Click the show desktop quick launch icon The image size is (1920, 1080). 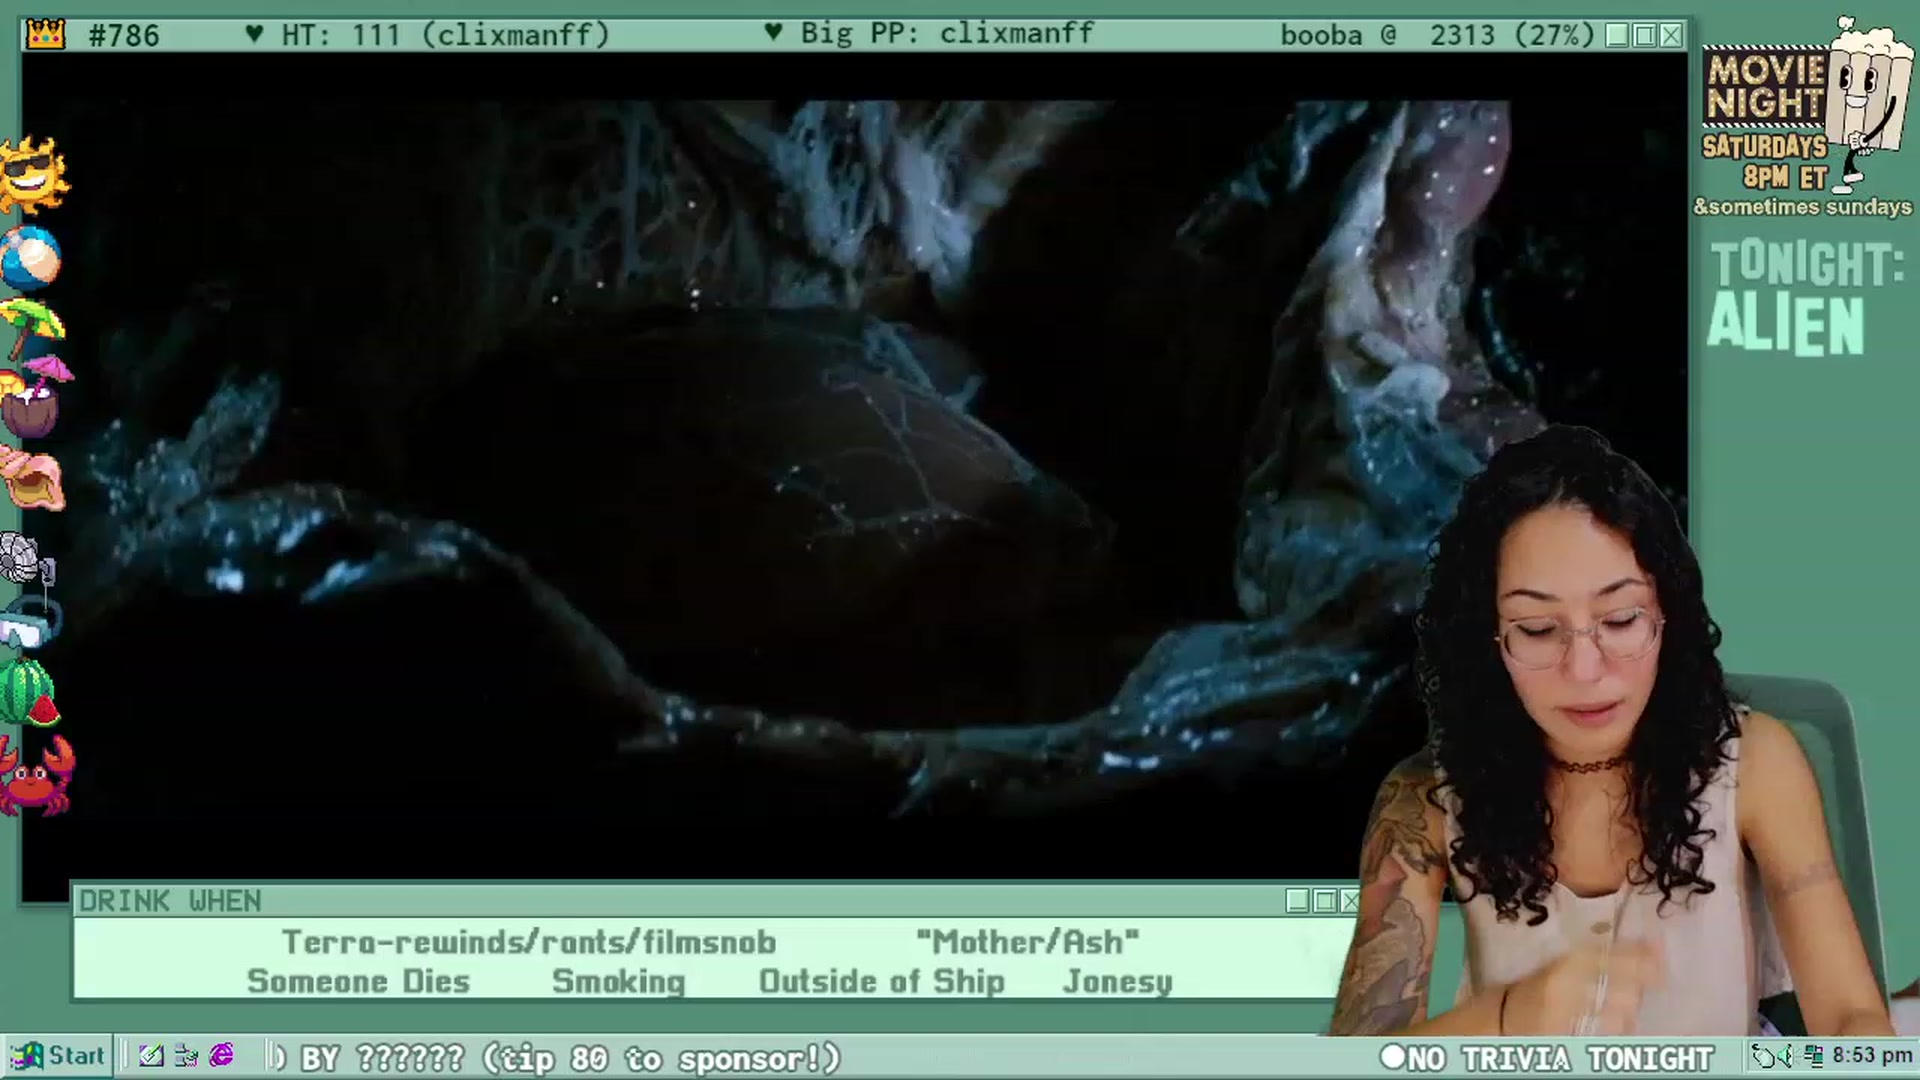click(x=186, y=1056)
